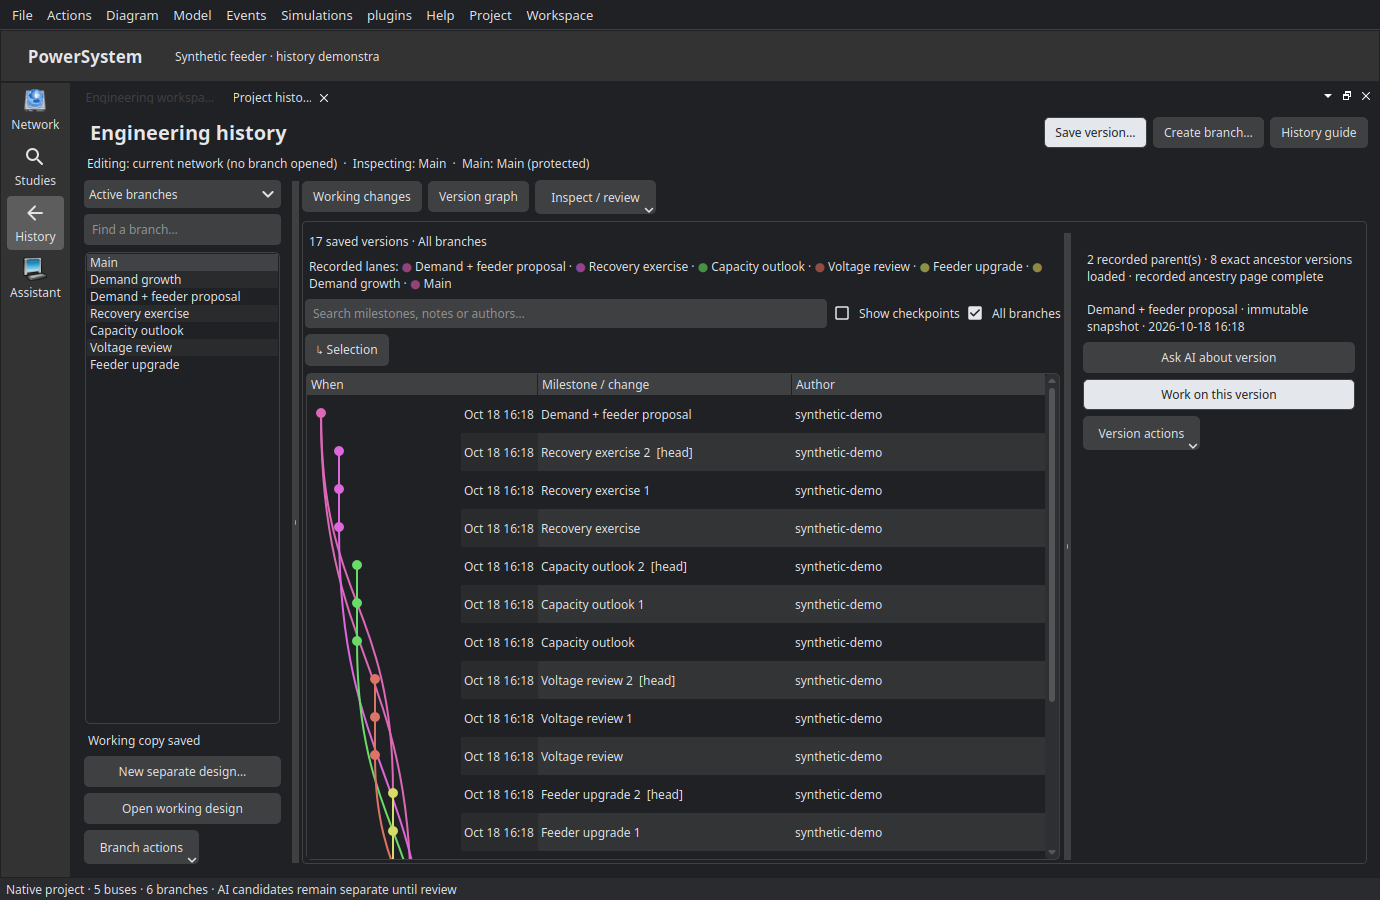Focus the Find a branch field
This screenshot has width=1380, height=900.
[x=182, y=230]
